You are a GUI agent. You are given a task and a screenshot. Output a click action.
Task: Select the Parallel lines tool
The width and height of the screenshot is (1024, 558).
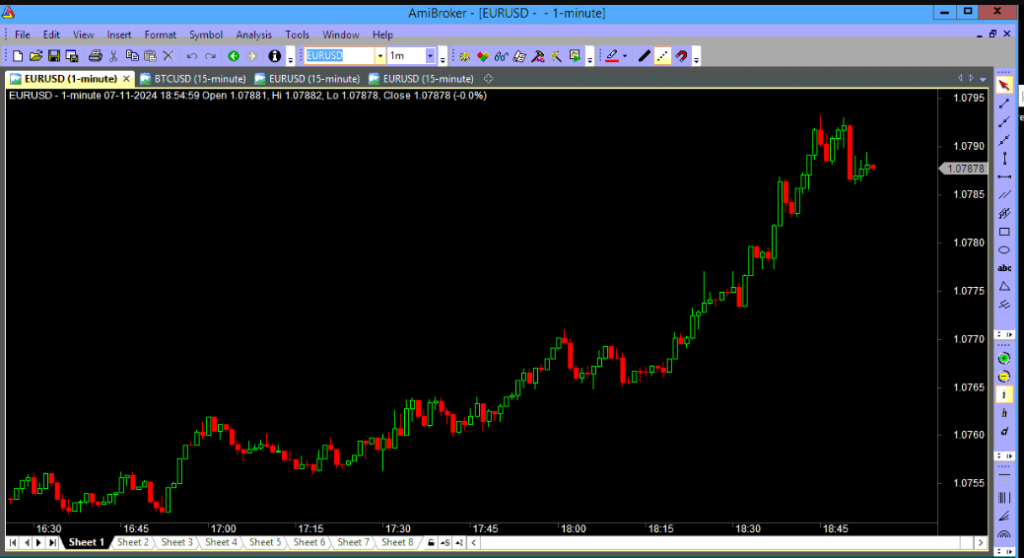tap(1004, 195)
